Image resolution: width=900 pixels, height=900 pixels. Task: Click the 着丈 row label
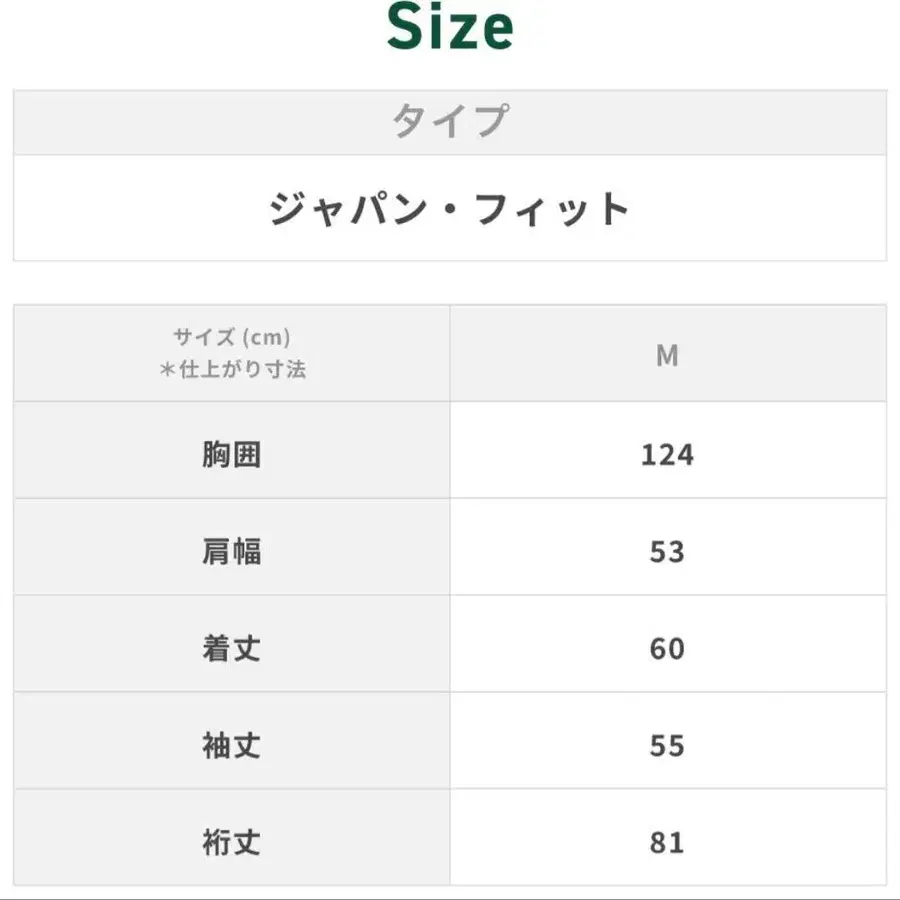[x=231, y=648]
